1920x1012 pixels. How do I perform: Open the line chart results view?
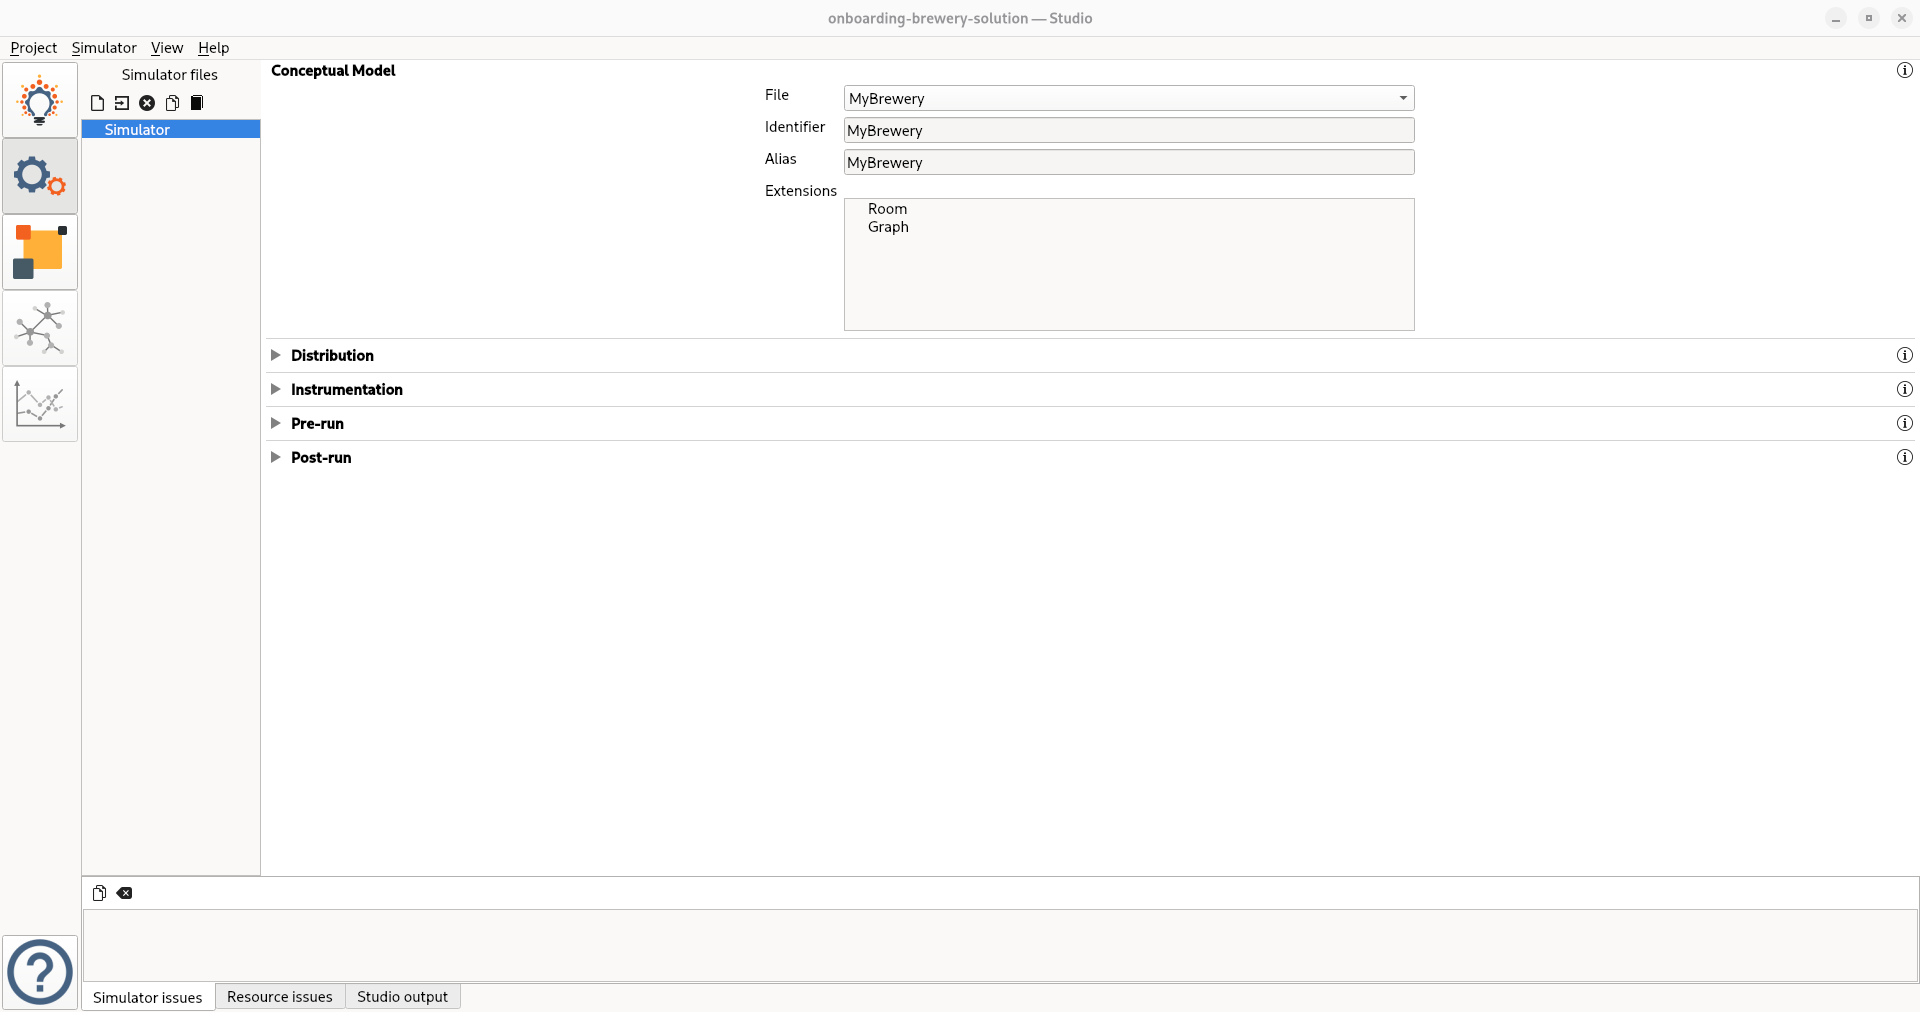[x=40, y=404]
